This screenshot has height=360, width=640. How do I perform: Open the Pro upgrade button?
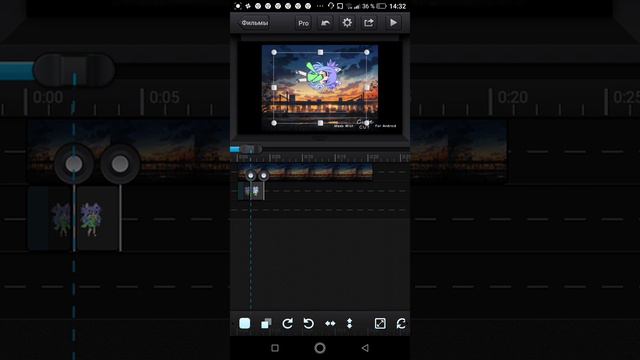click(x=303, y=23)
